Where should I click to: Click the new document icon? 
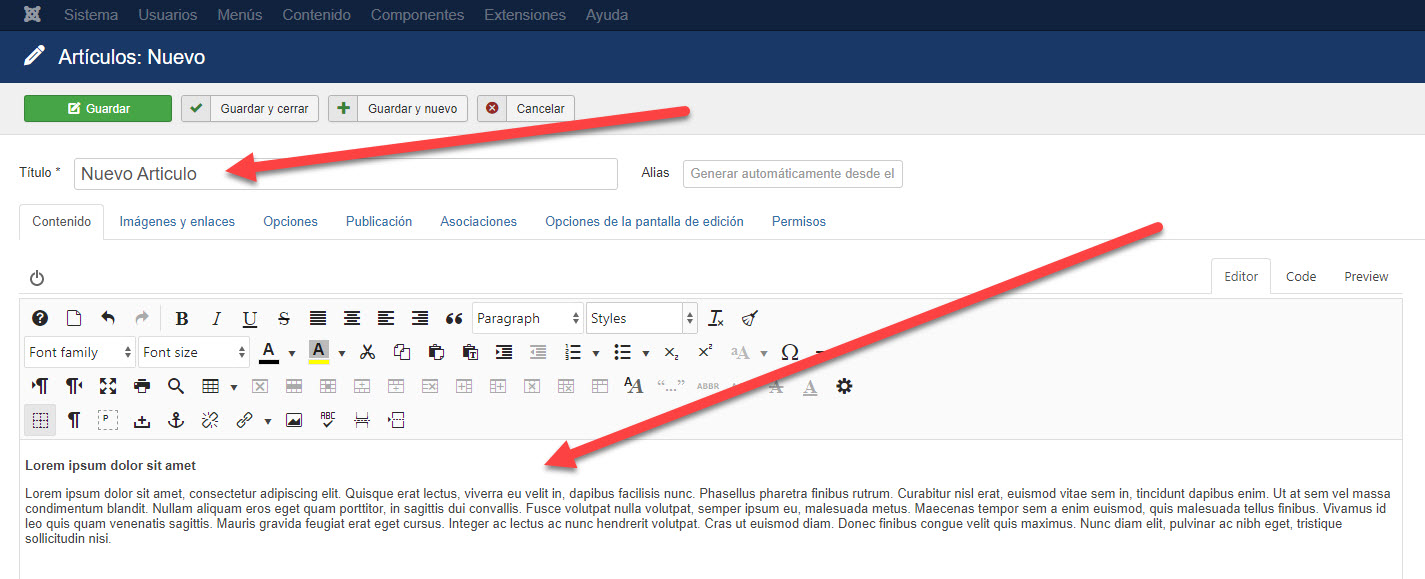[74, 318]
